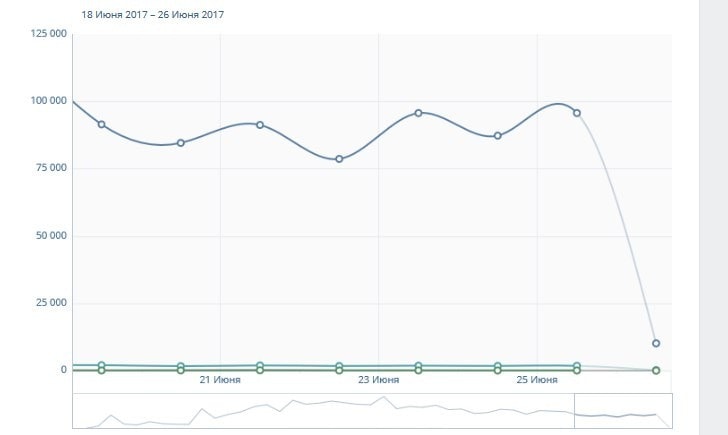This screenshot has height=435, width=728.
Task: Click the date range 18 Июня 2017 – 26 Июня 2017
Action: coord(153,15)
